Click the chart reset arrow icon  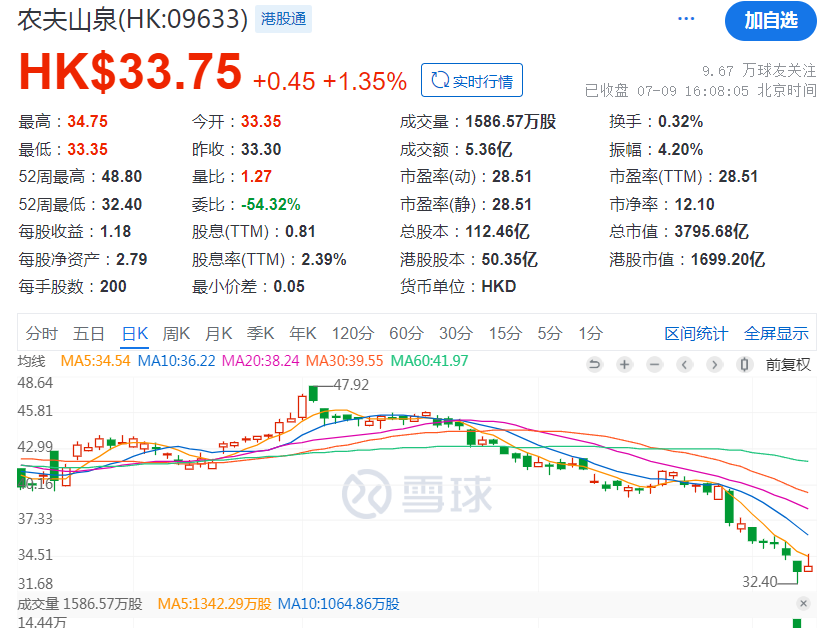[594, 364]
